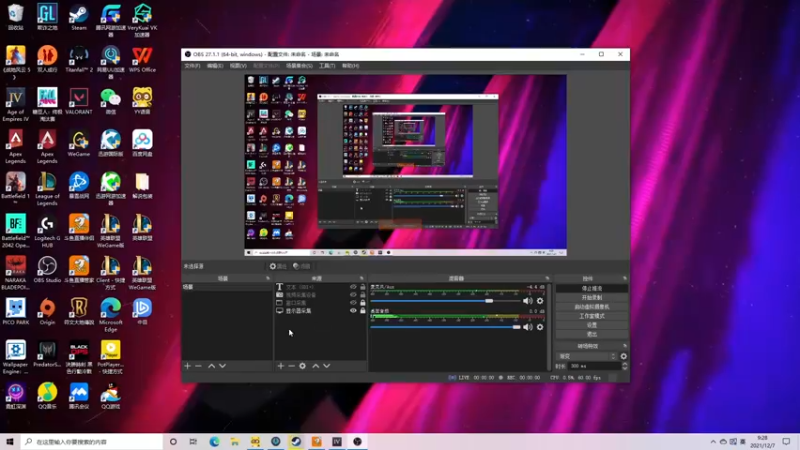
Task: Select the OBS Studio desktop icon
Action: tap(47, 269)
